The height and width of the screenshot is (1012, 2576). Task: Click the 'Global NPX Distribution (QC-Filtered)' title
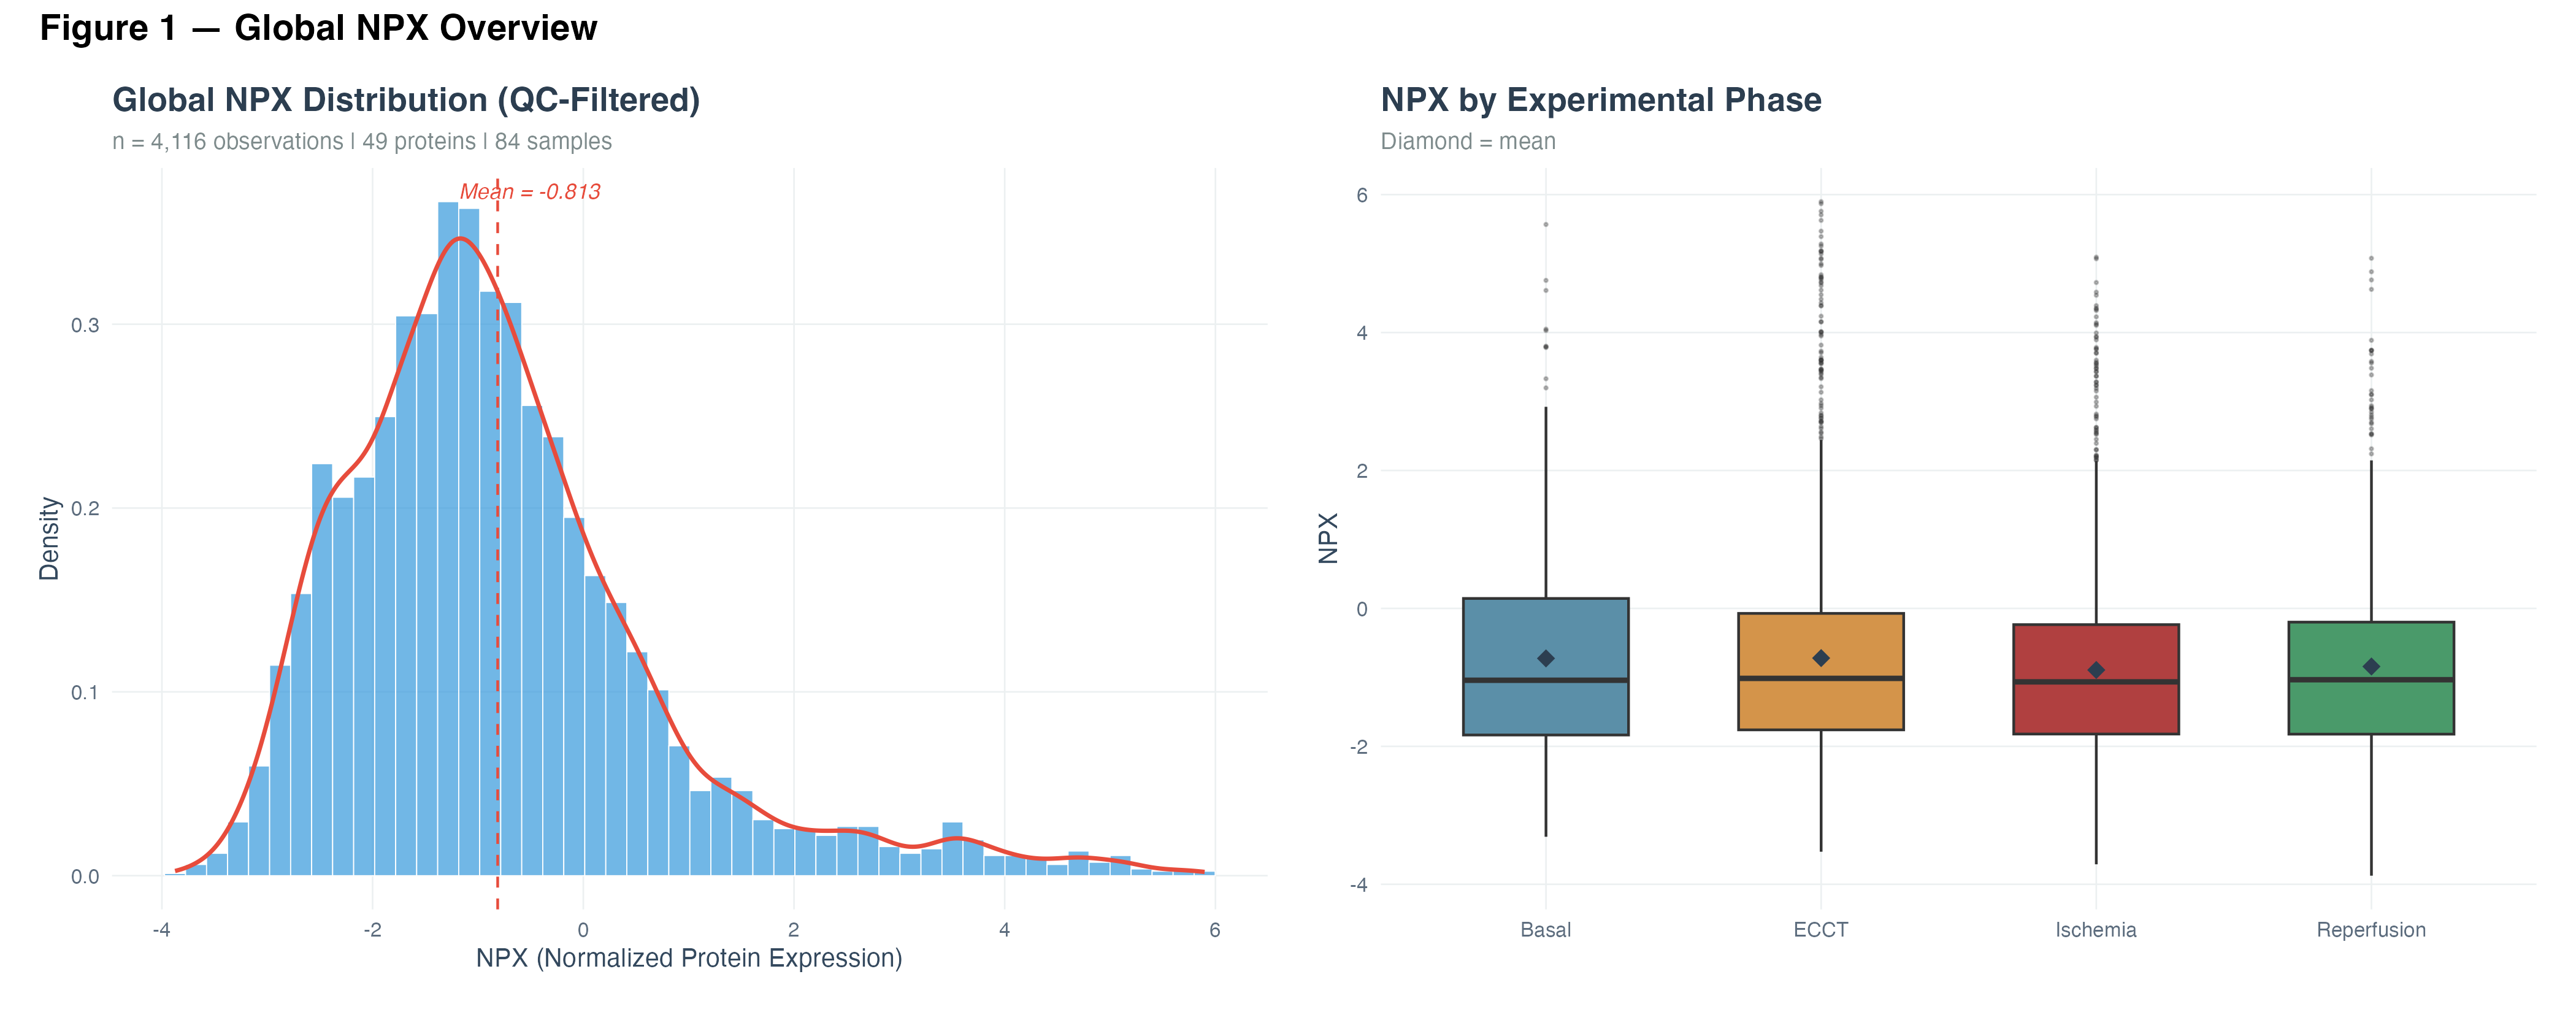[406, 100]
